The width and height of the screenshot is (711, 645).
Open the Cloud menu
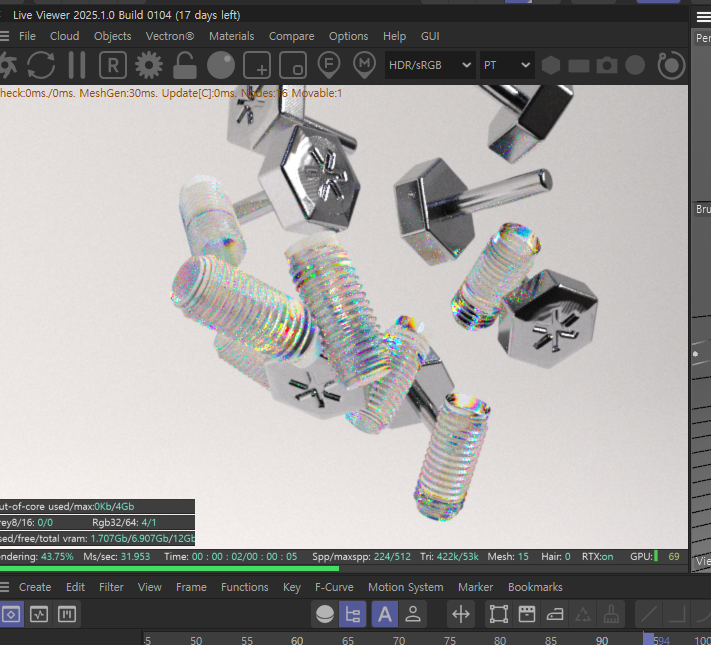pos(64,36)
